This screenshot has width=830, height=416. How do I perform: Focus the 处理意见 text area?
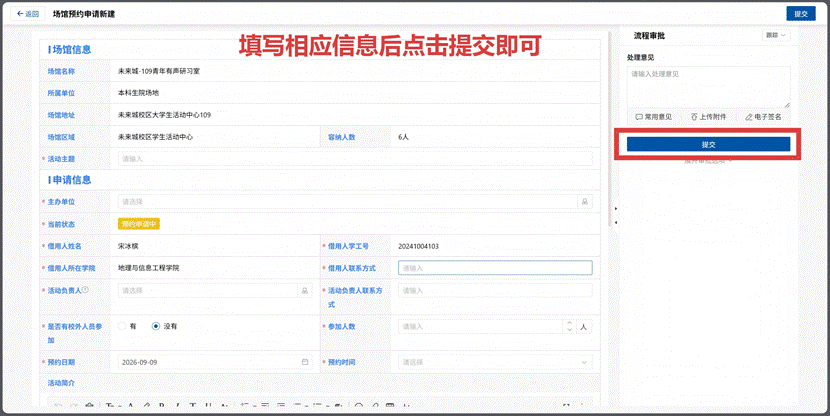pos(708,87)
